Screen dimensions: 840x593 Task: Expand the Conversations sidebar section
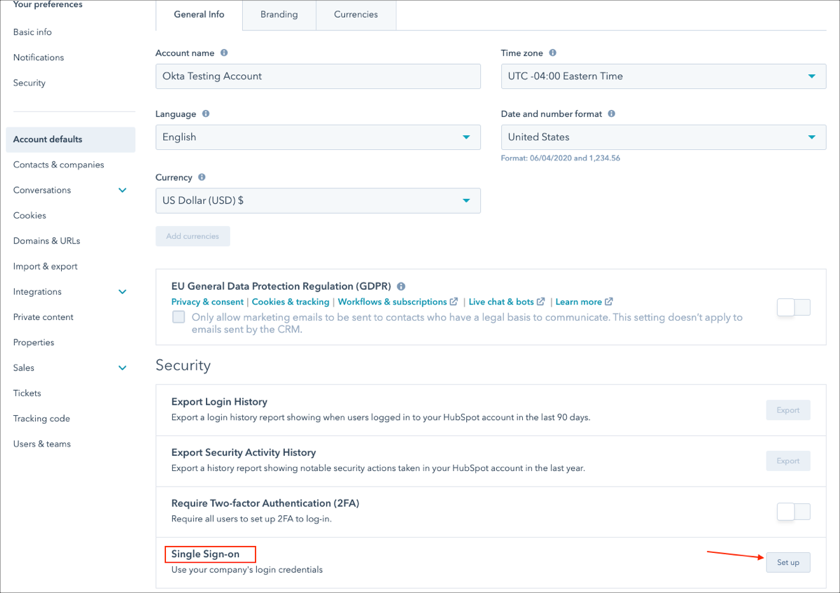[x=122, y=190]
